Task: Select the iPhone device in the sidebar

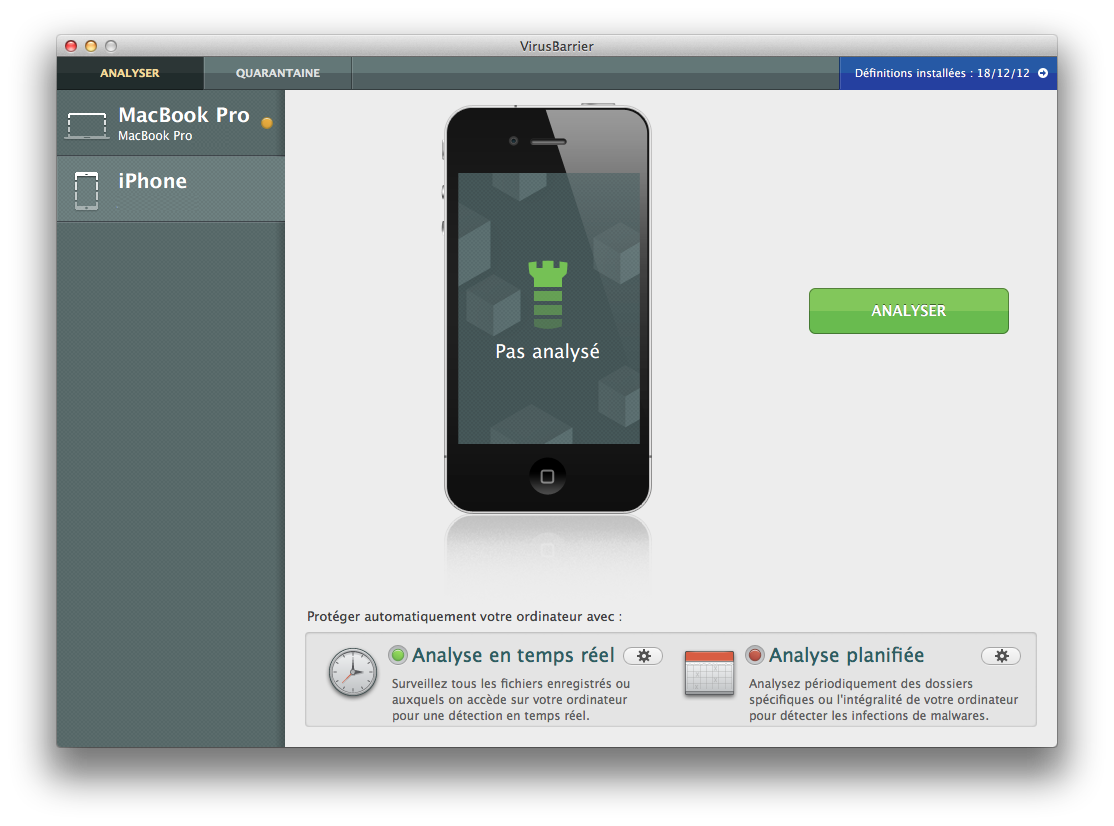Action: click(171, 189)
